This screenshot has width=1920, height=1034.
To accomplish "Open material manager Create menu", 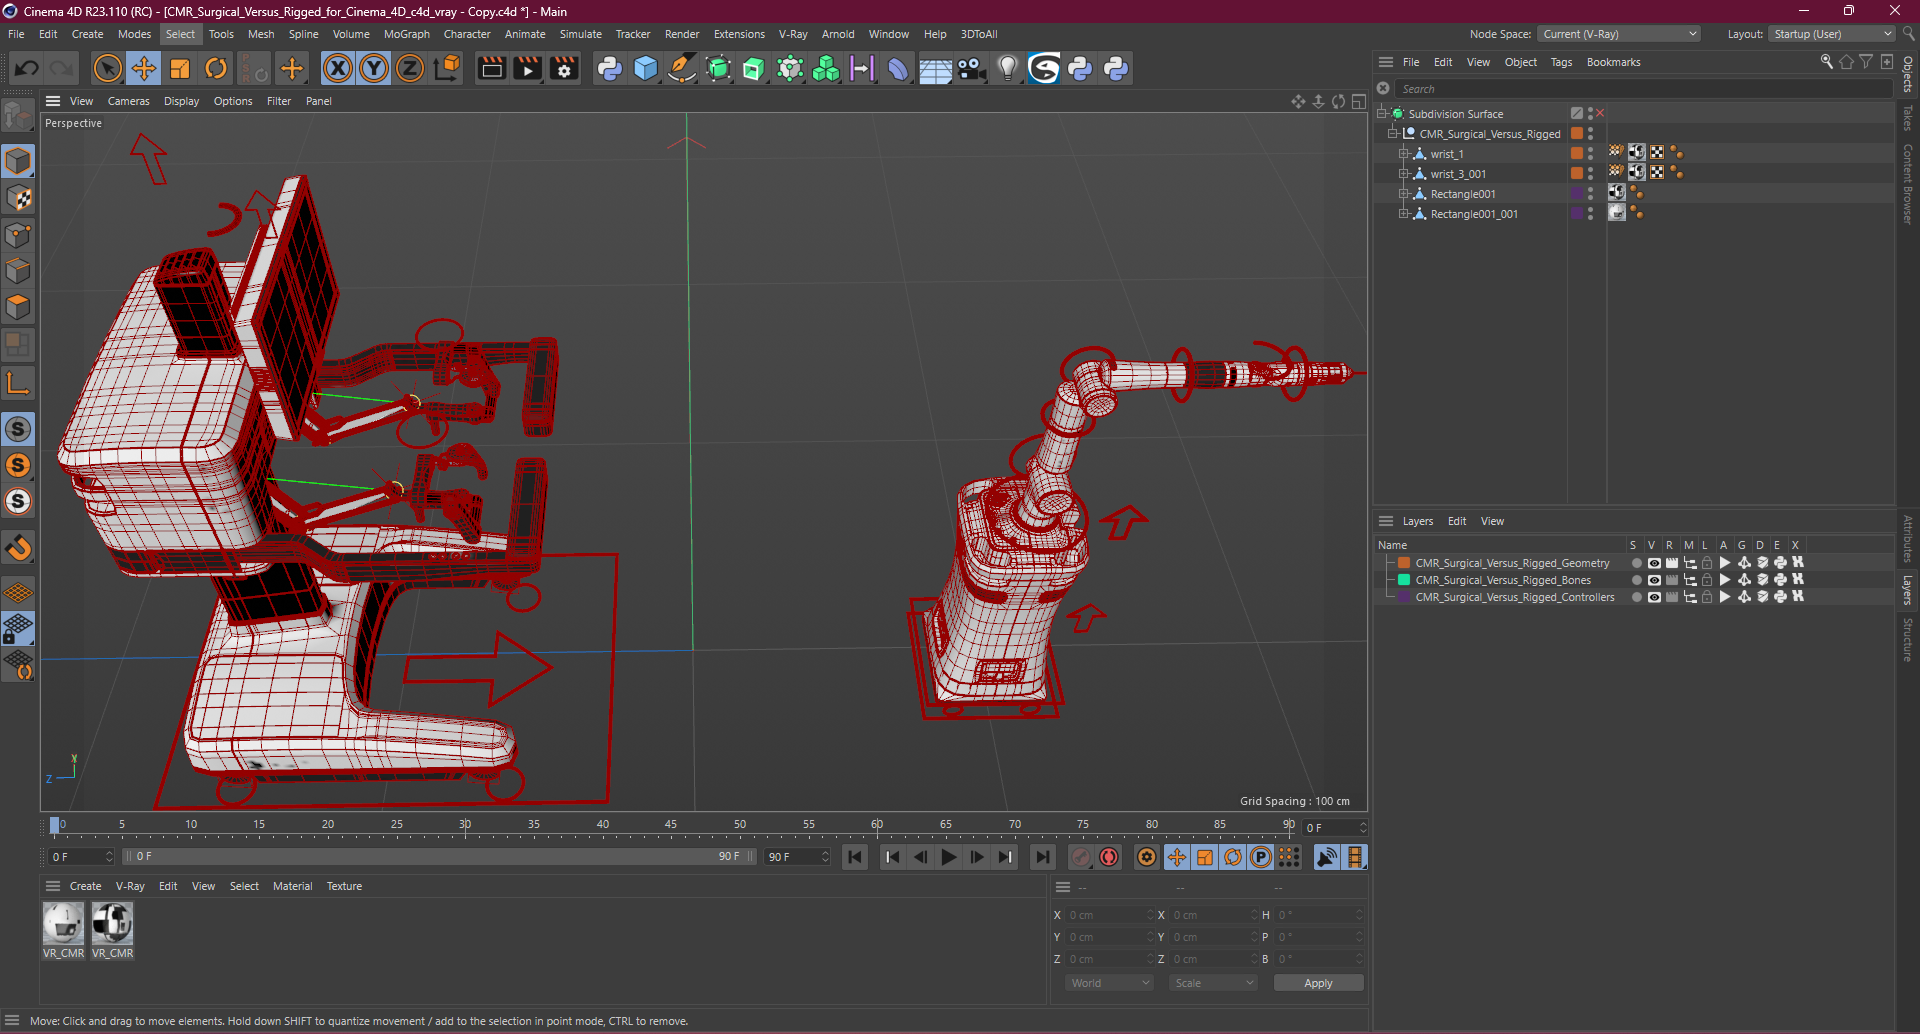I will point(85,886).
